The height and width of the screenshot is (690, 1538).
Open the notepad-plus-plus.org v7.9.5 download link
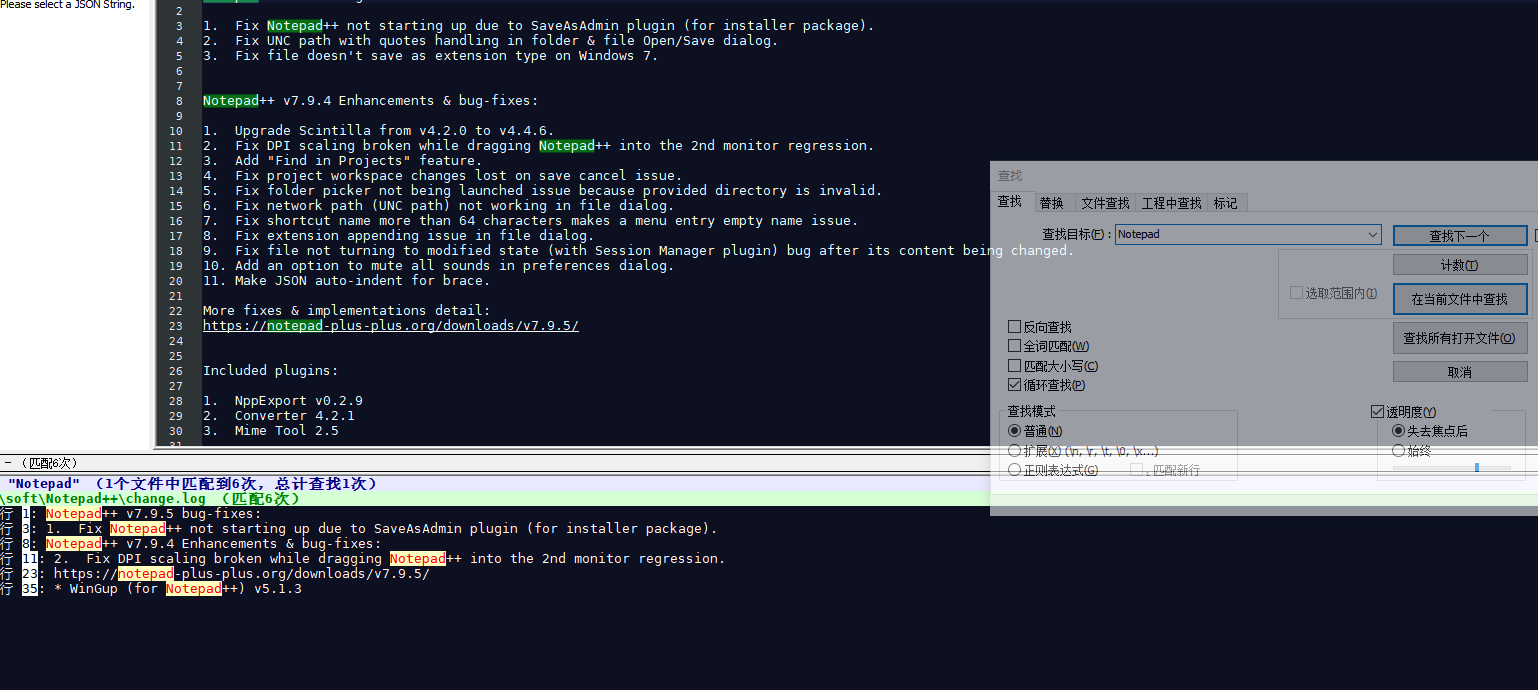point(390,325)
